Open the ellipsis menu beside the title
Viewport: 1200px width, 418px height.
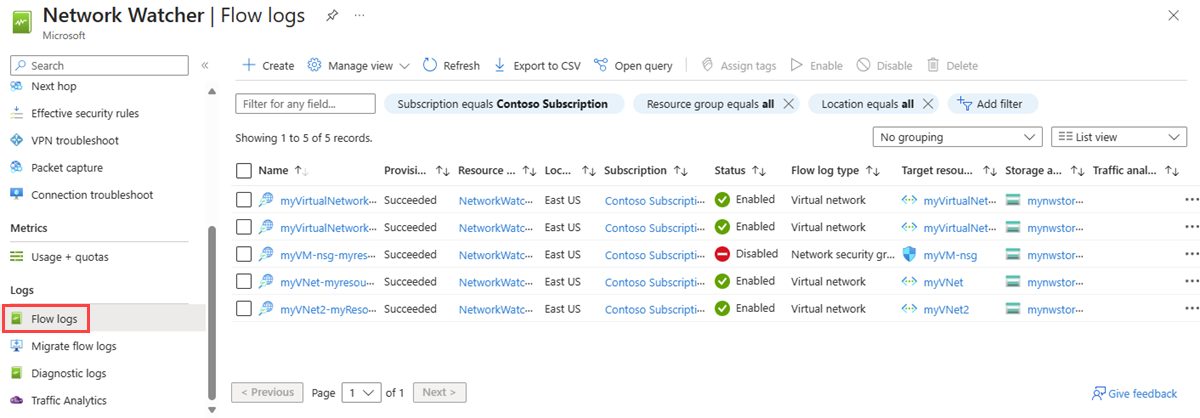coord(359,16)
